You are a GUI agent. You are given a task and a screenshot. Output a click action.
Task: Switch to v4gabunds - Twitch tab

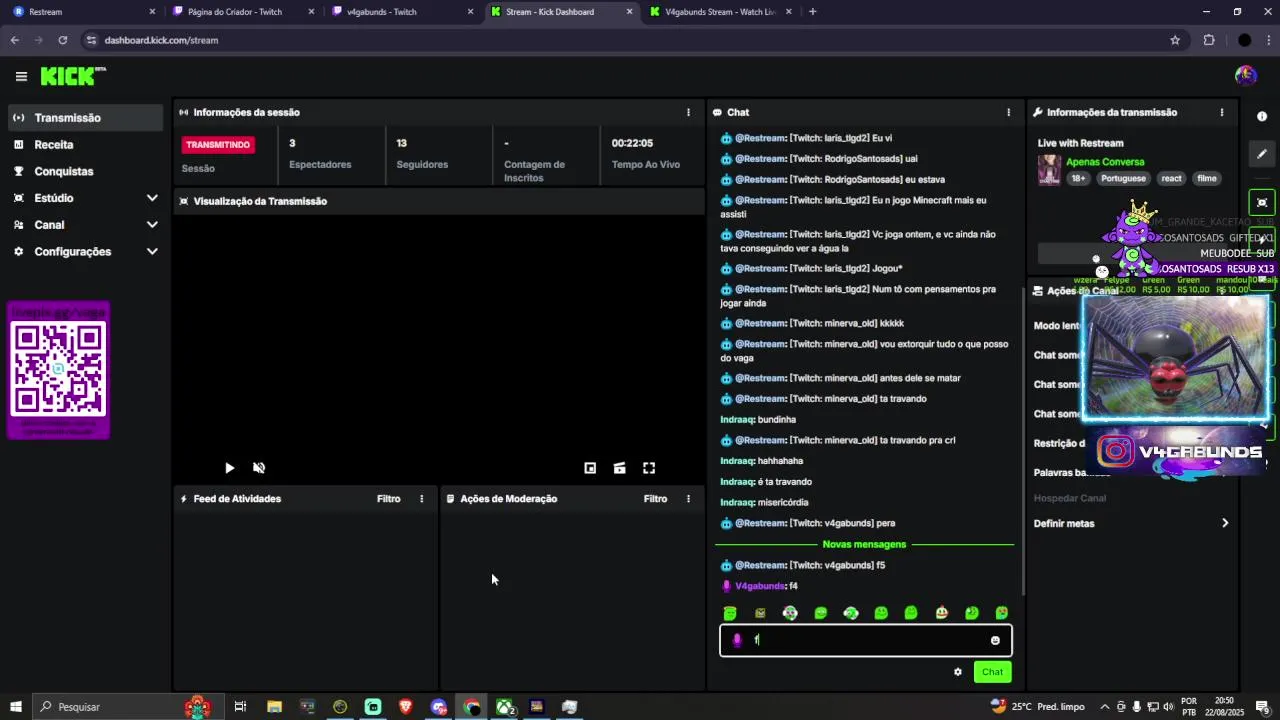[x=402, y=12]
